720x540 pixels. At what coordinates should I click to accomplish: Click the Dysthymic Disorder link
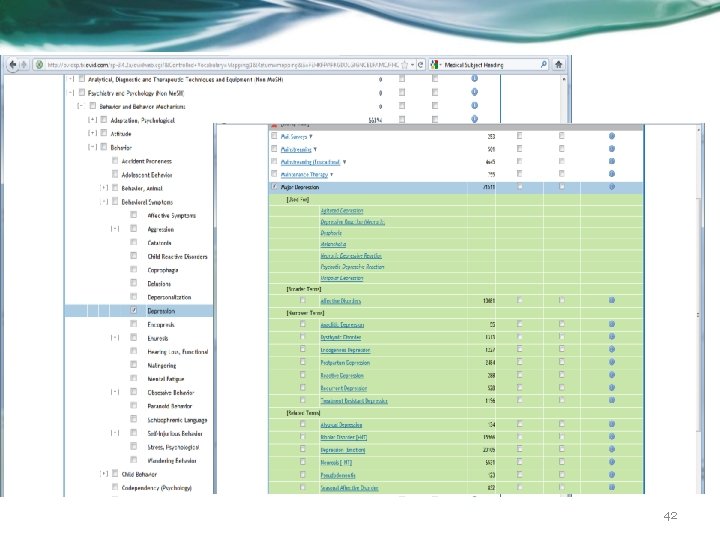tap(341, 338)
